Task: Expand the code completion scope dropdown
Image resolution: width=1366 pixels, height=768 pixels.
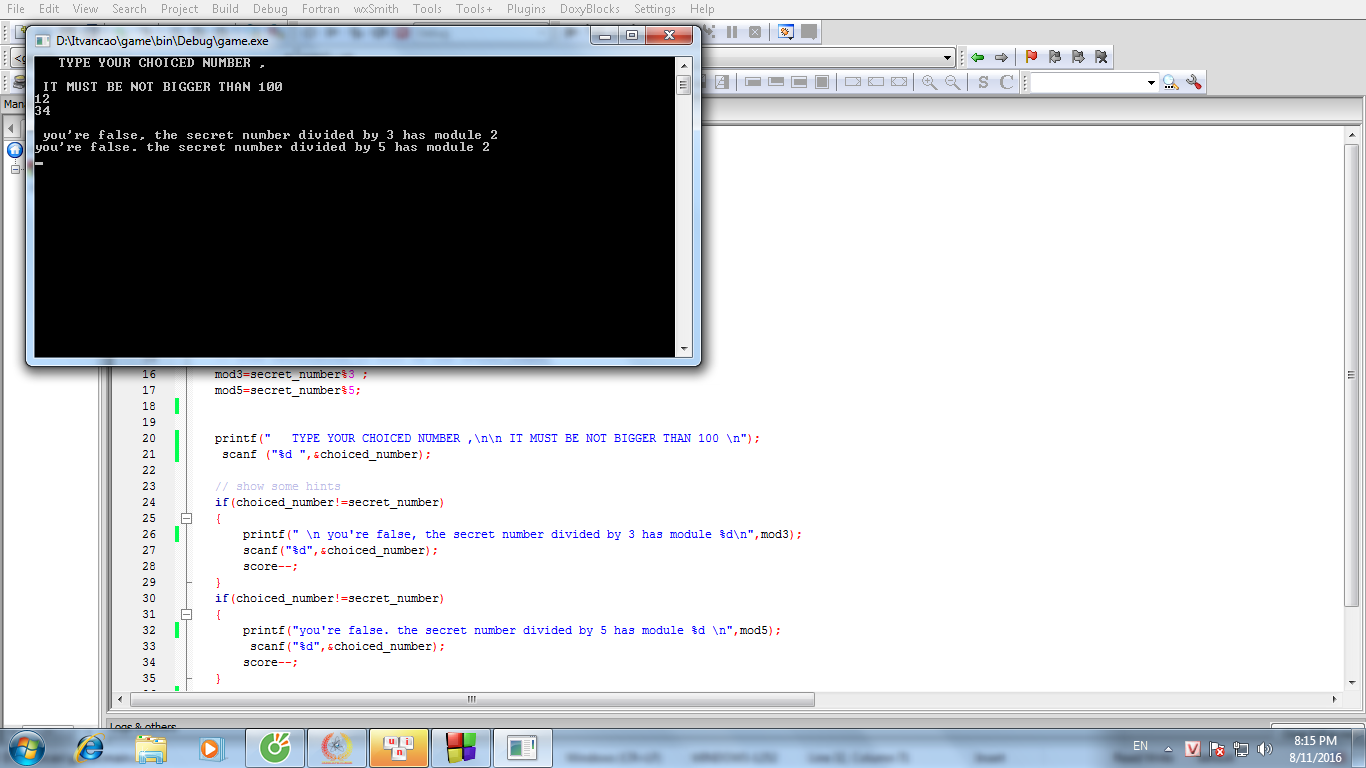Action: click(x=949, y=57)
